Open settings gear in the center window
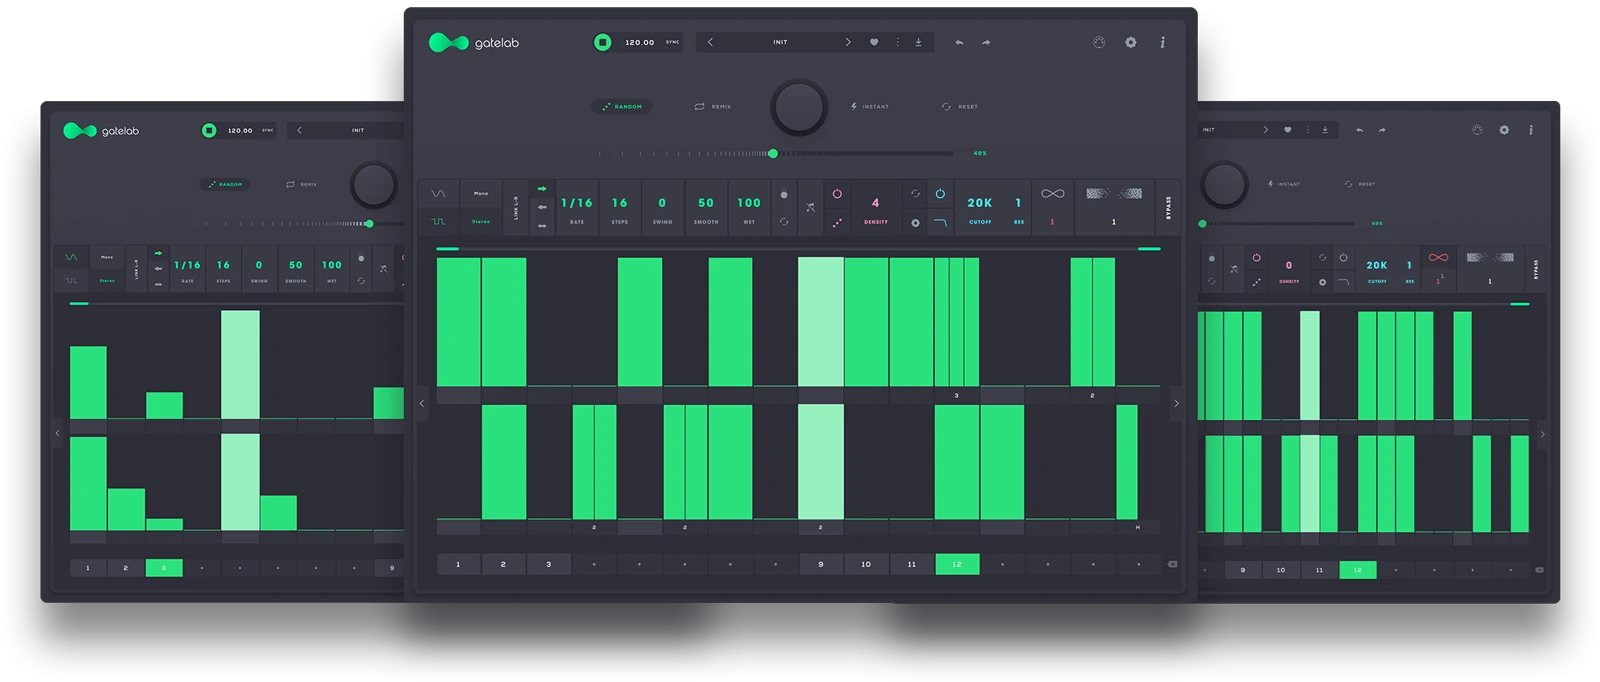Viewport: 1600px width, 682px height. click(x=1130, y=42)
